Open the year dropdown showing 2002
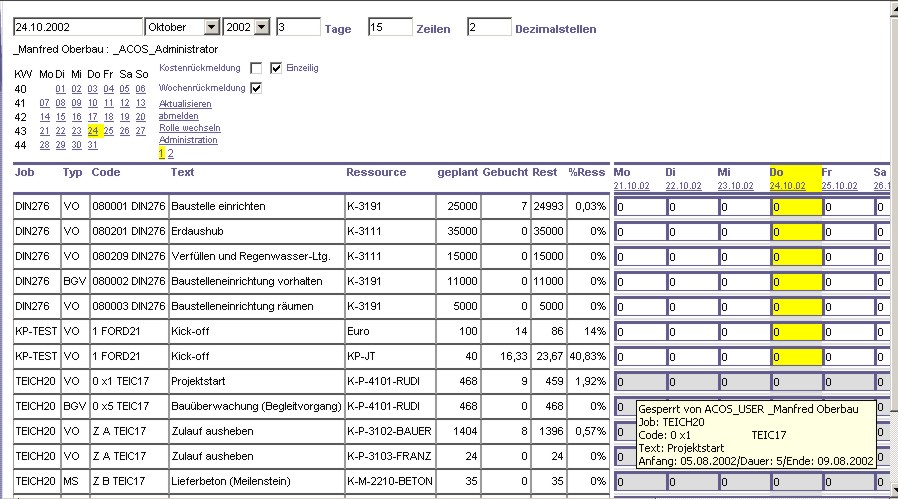The width and height of the screenshot is (898, 499). point(262,27)
